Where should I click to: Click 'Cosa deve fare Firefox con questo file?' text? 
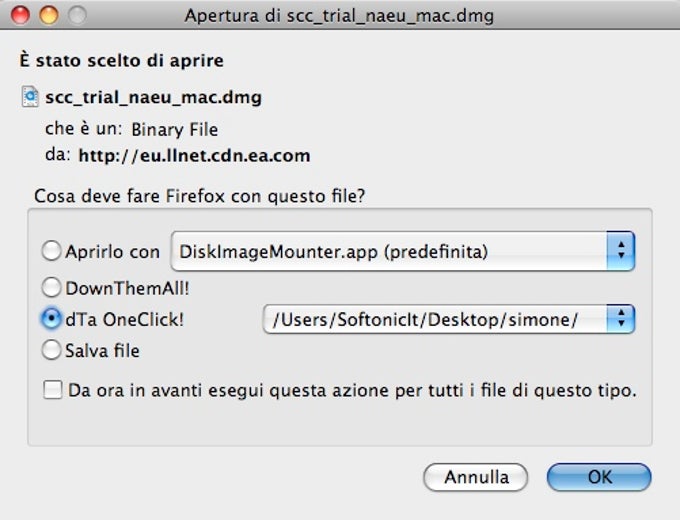[199, 196]
